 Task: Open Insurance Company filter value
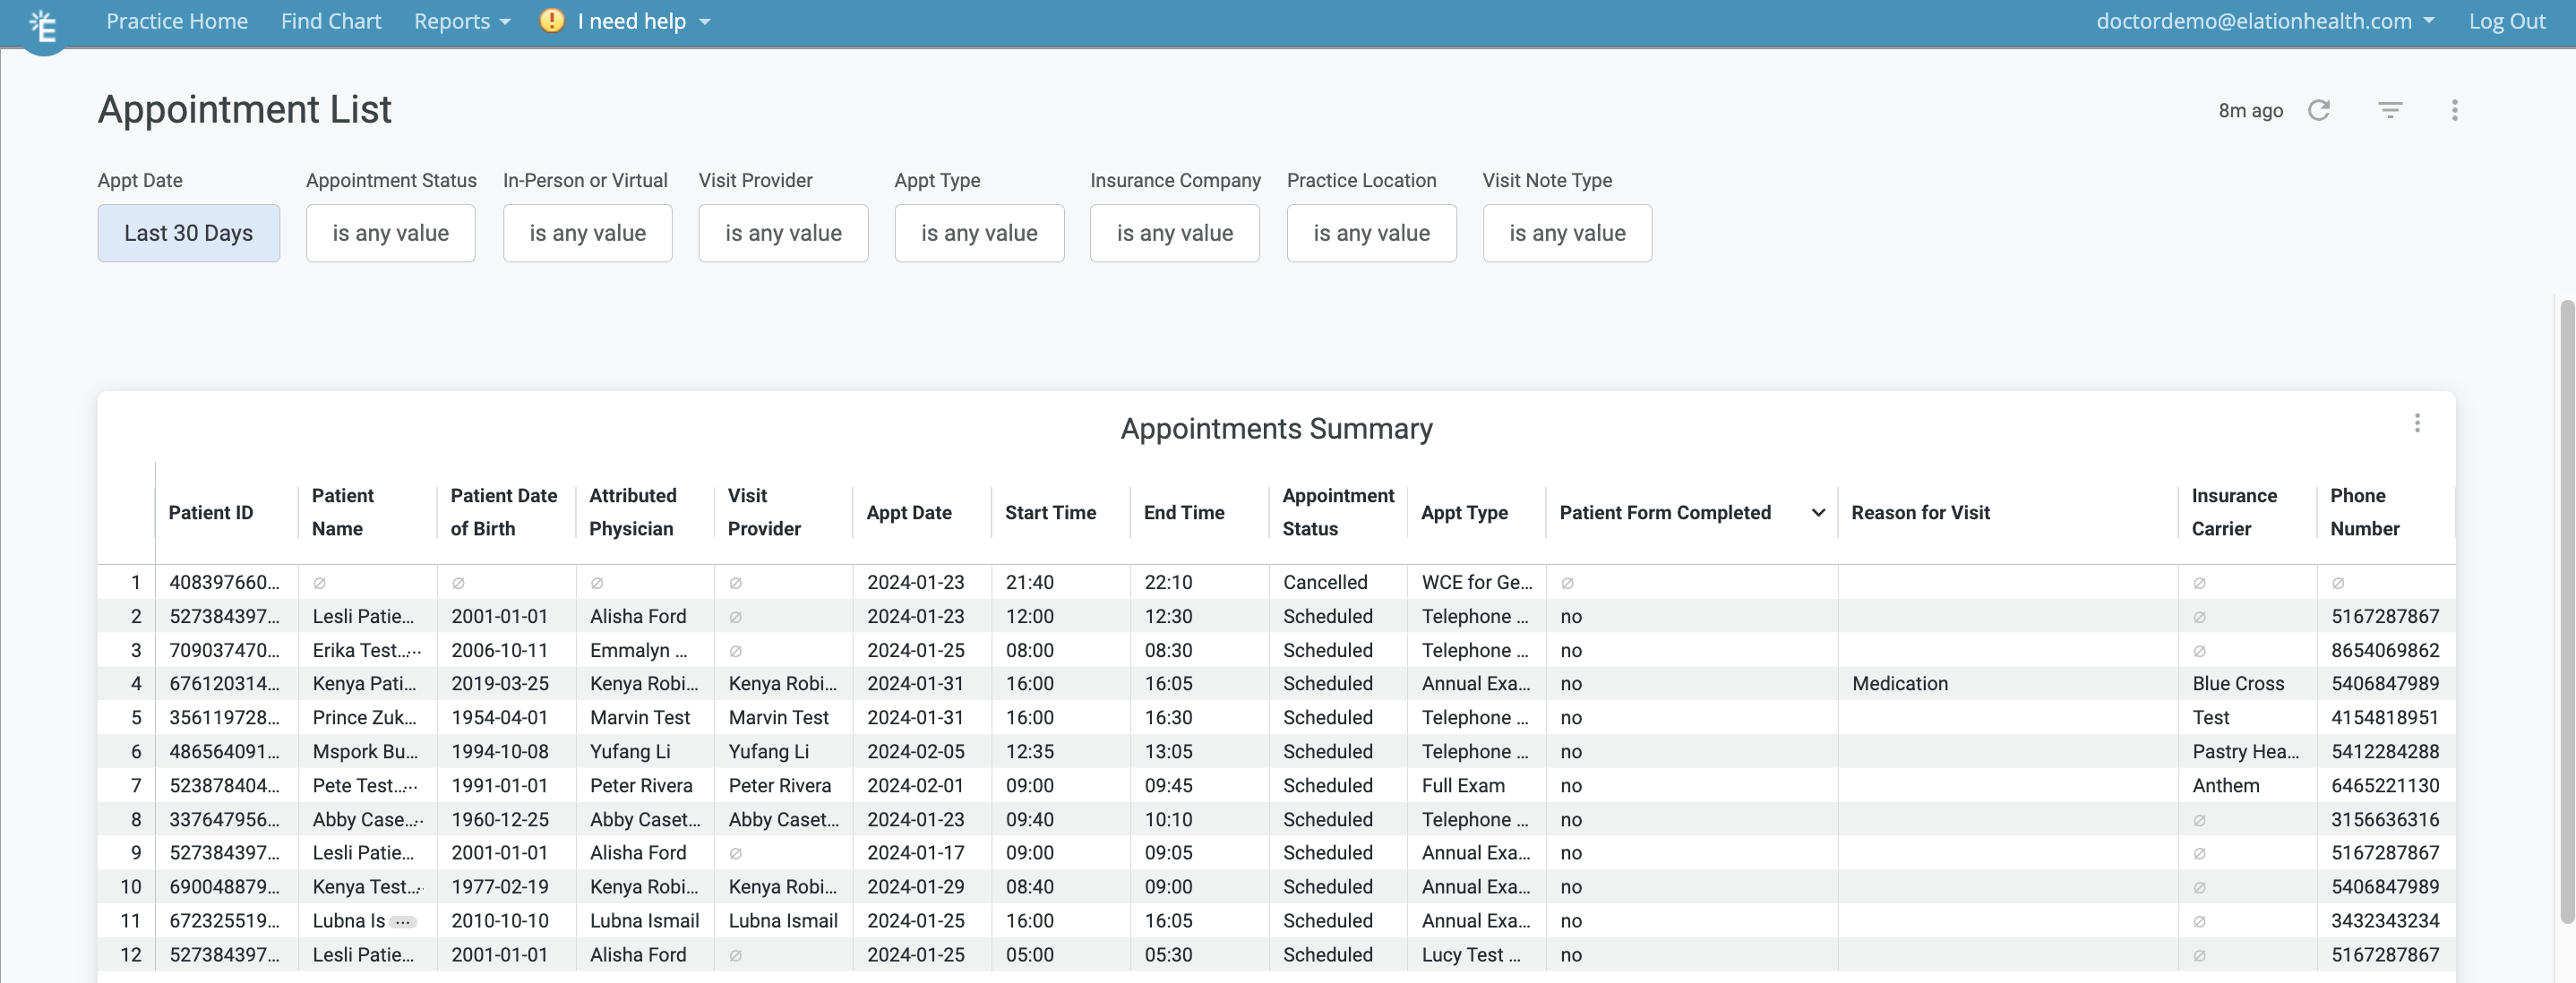coord(1174,233)
